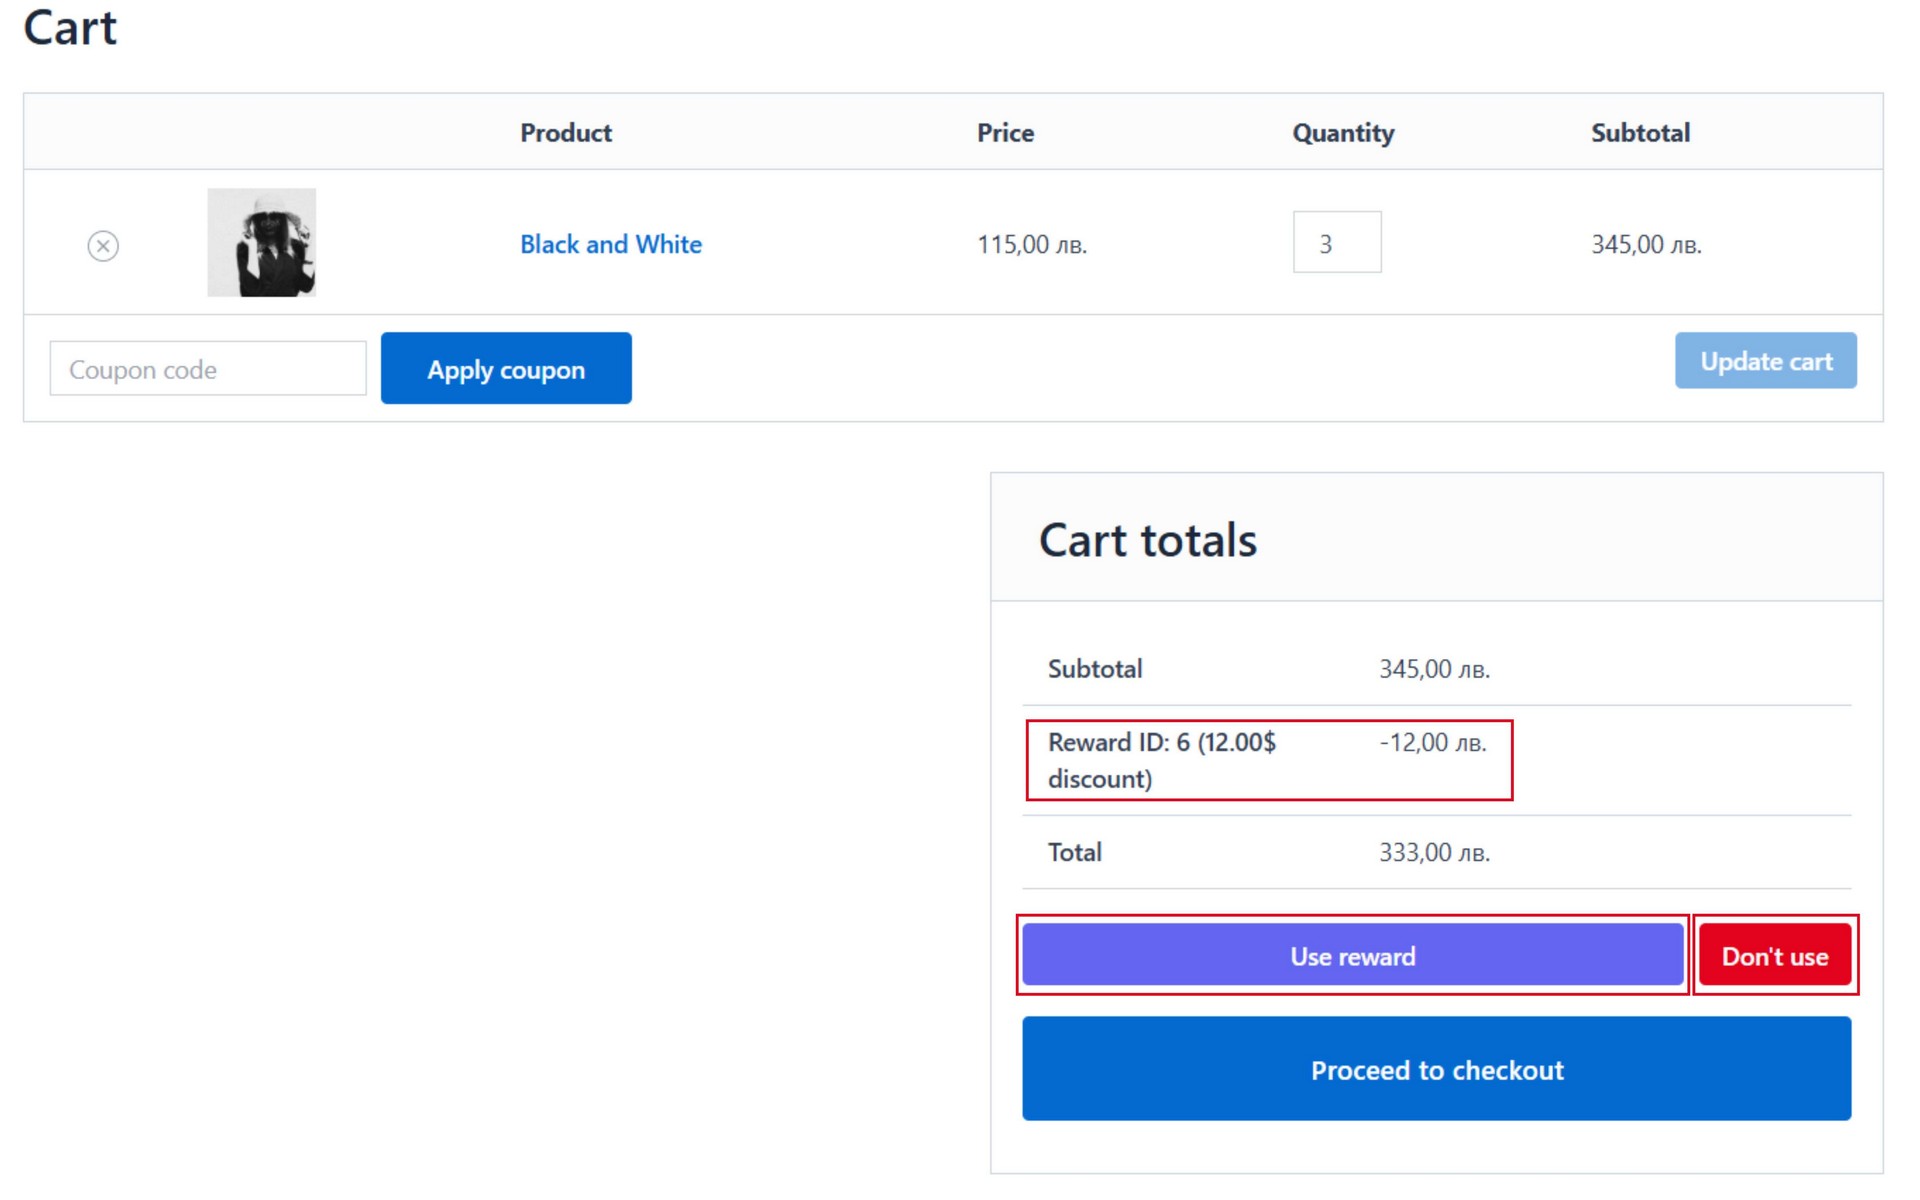Open the Black and White product link
Viewport: 1920px width, 1200px height.
pyautogui.click(x=610, y=244)
